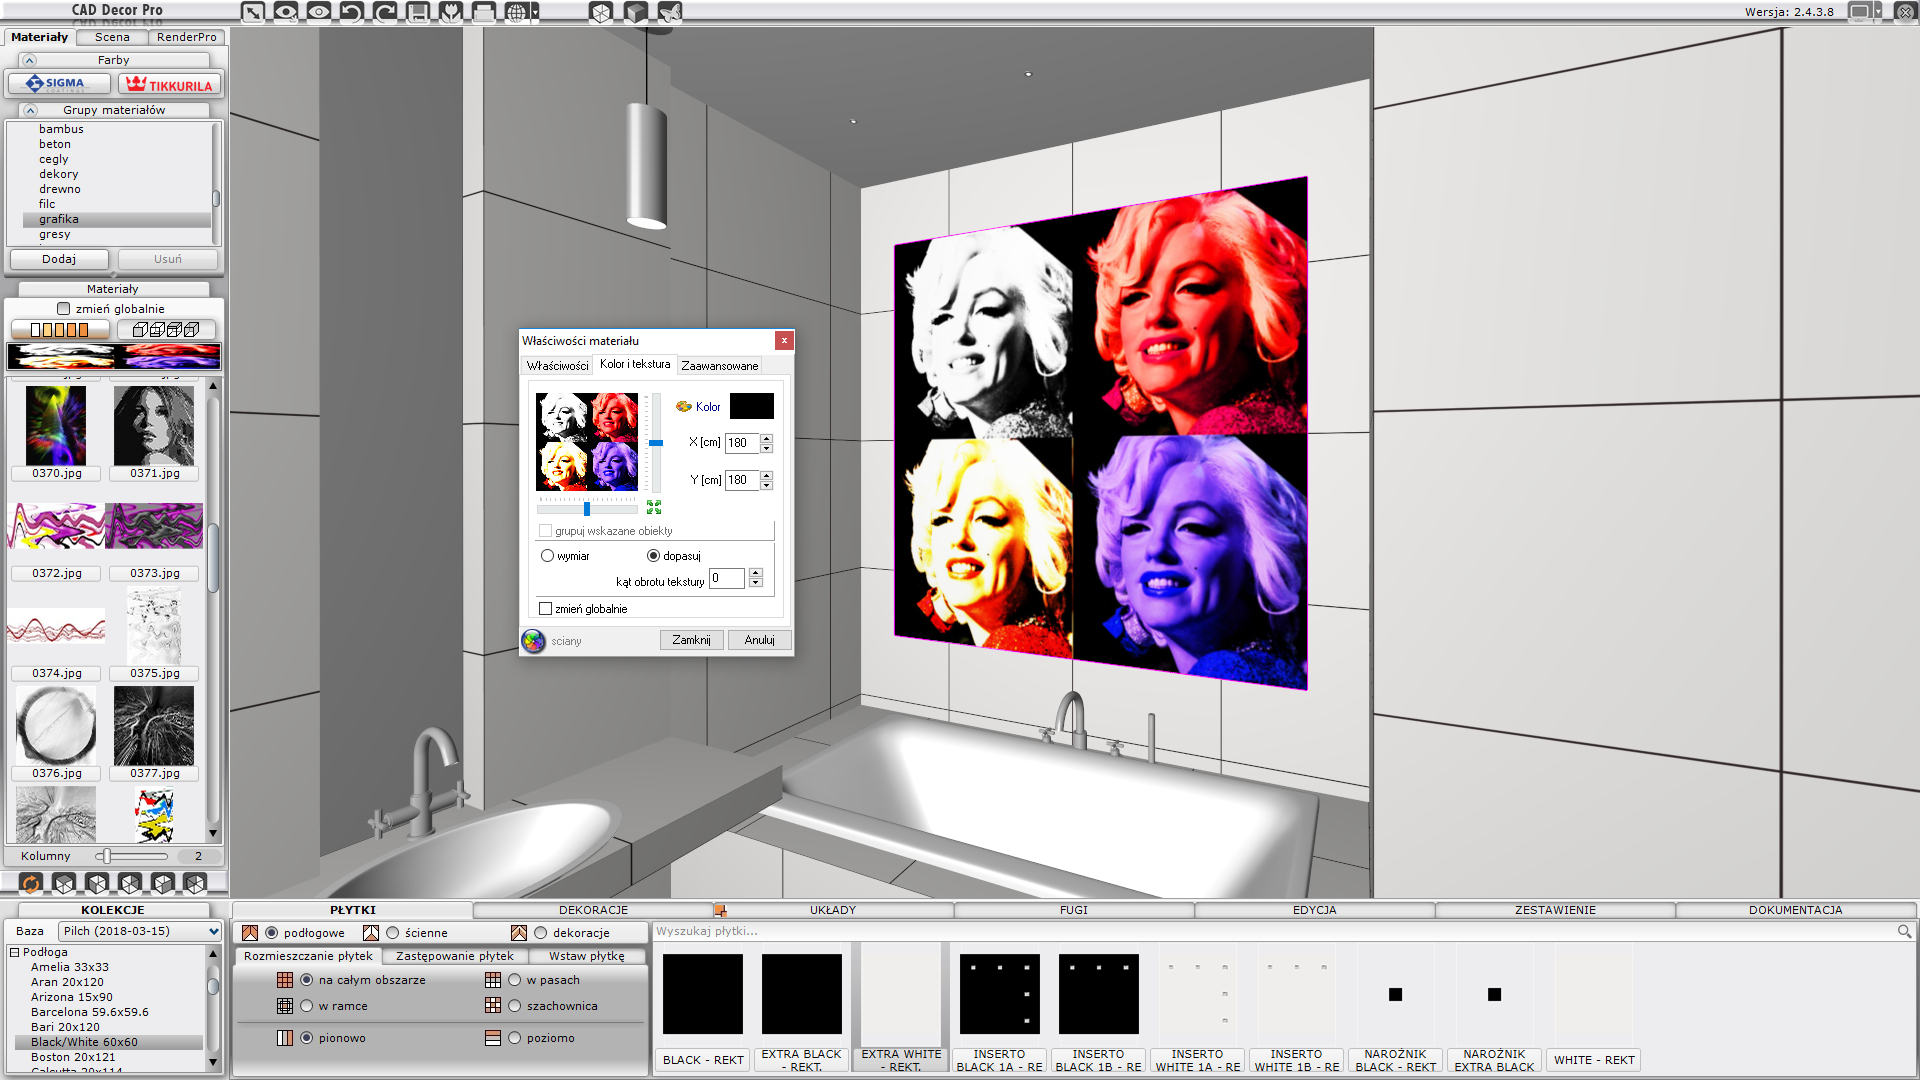
Task: Click the Anuluj button
Action: tap(759, 640)
